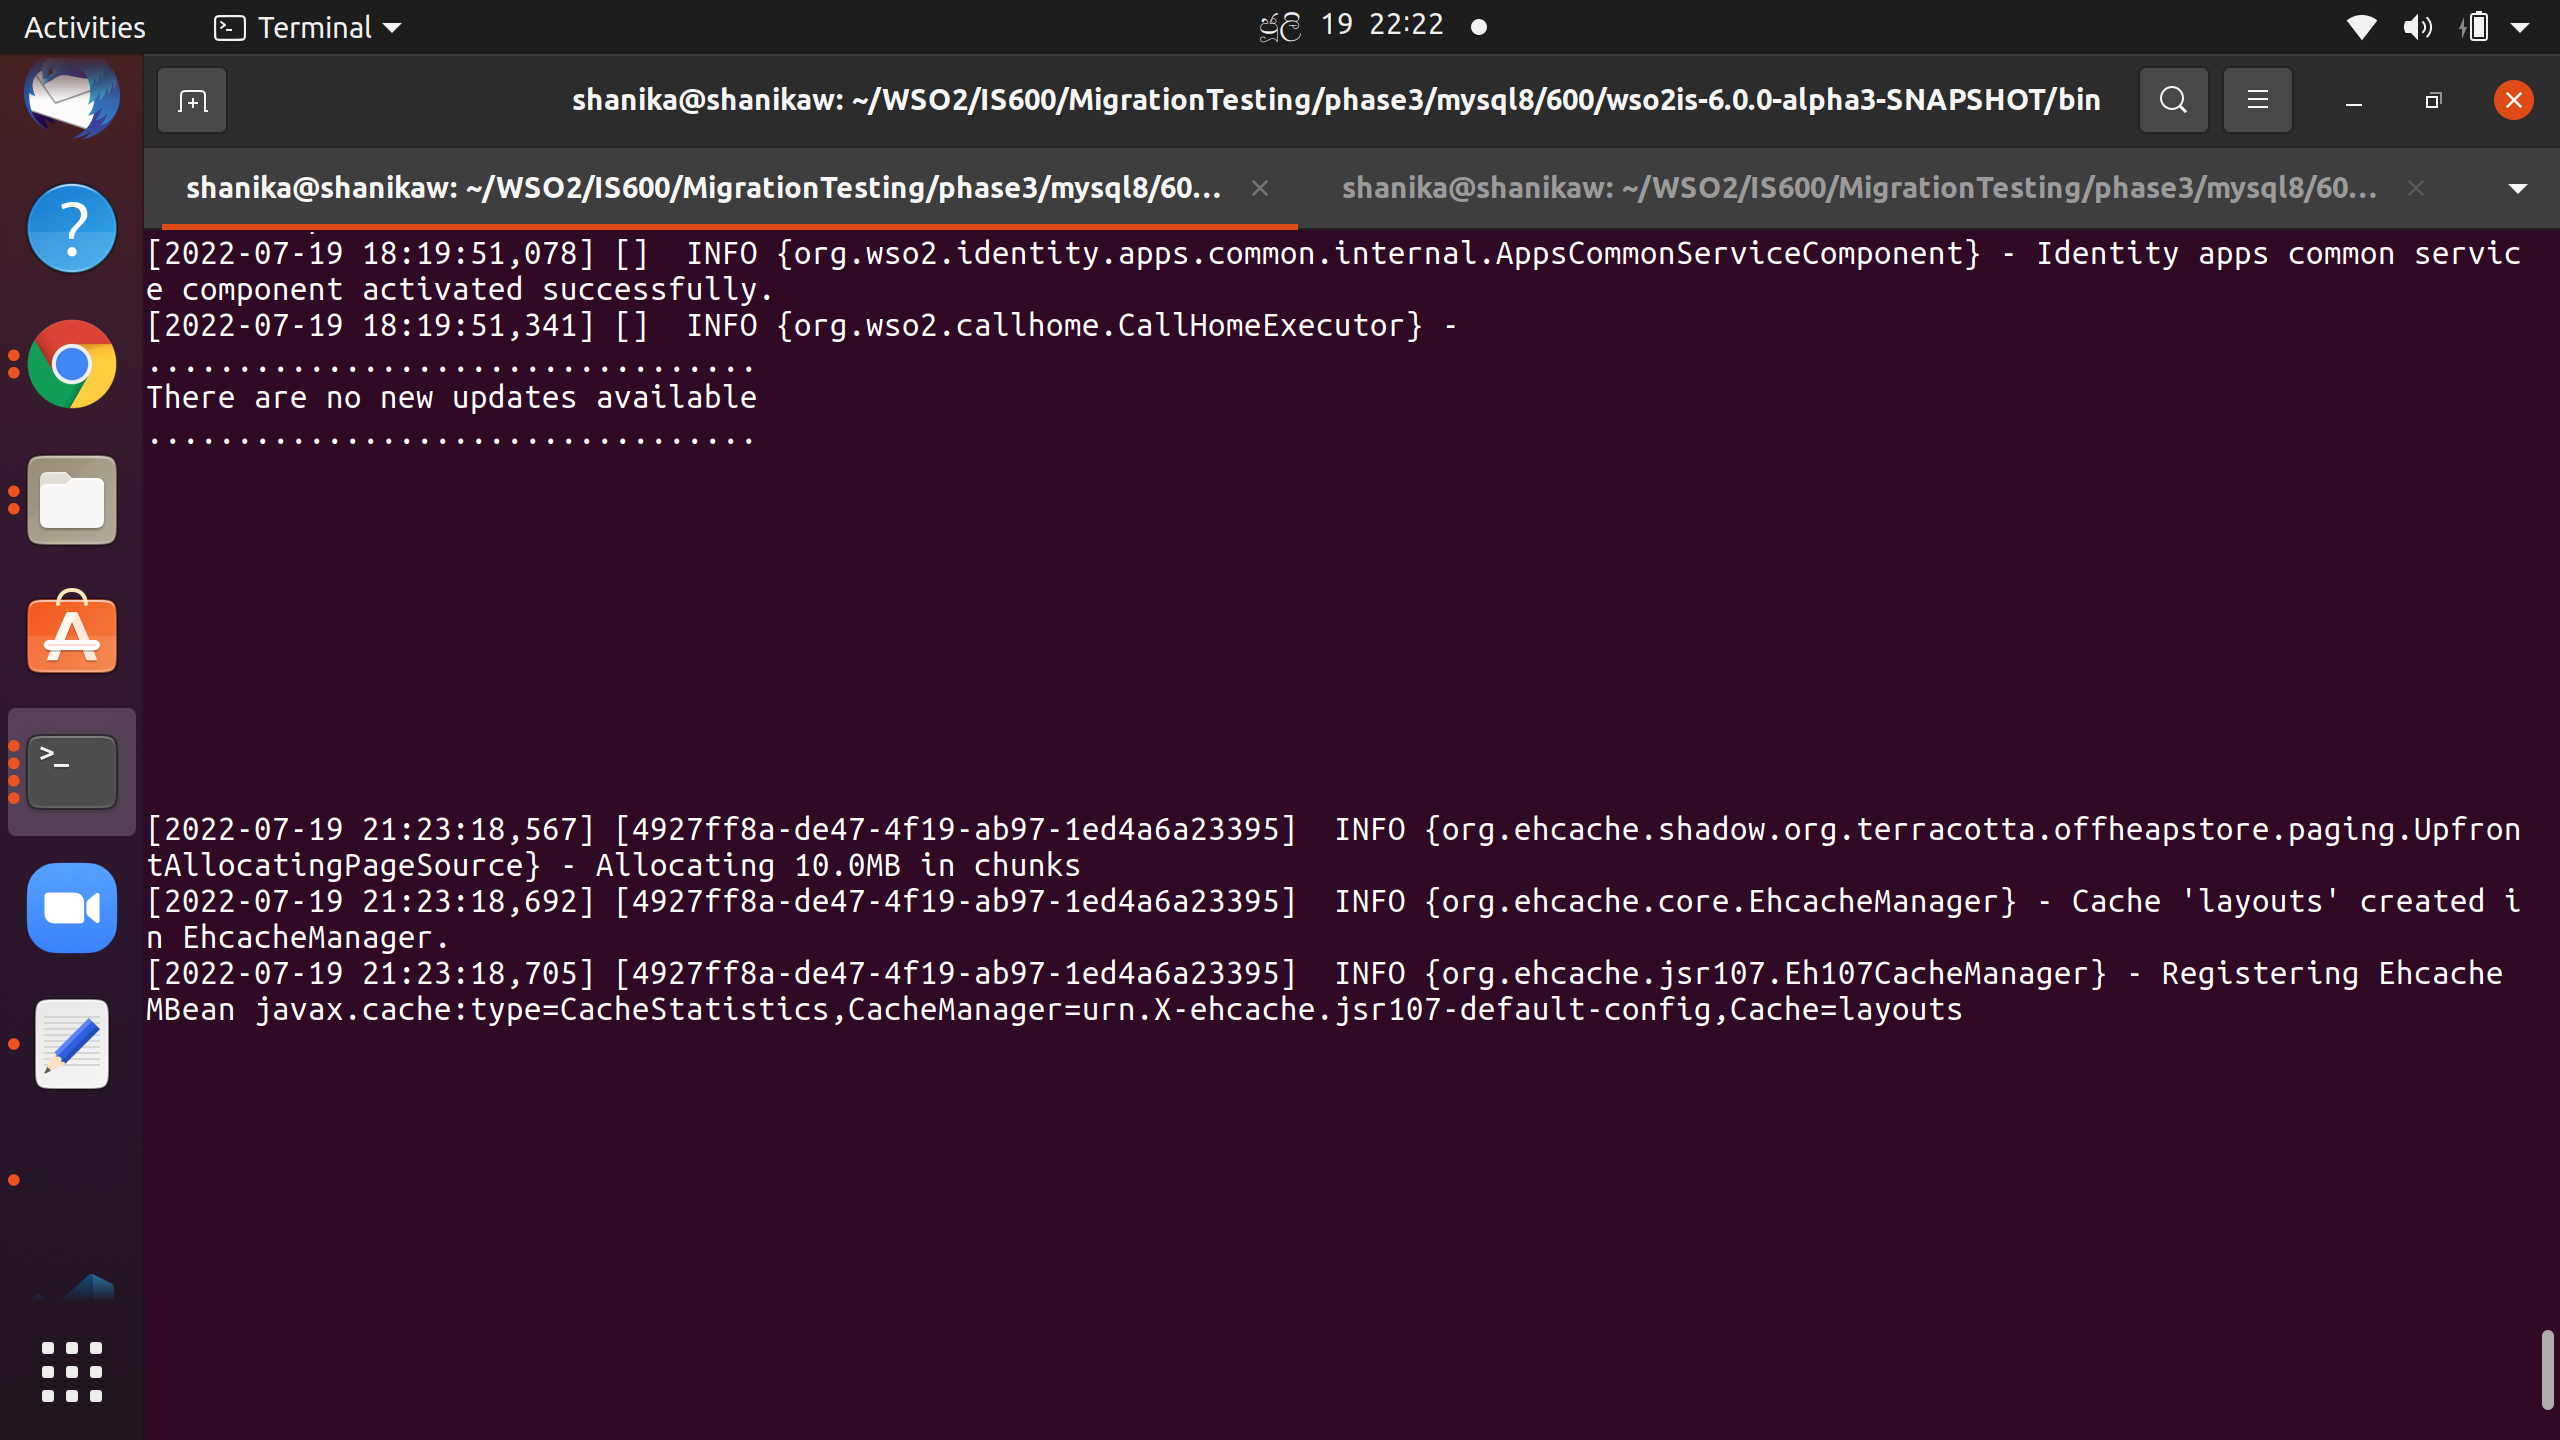
Task: Click the Activities button
Action: (84, 28)
